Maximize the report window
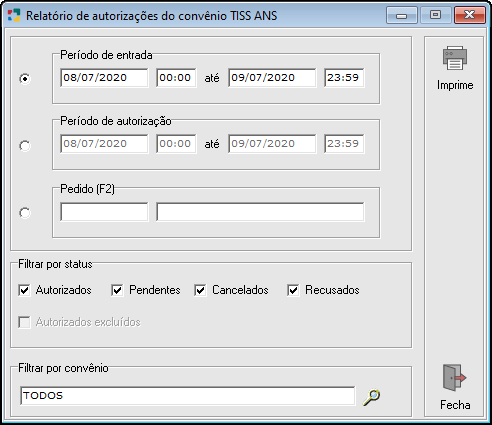492x425 pixels. point(435,15)
